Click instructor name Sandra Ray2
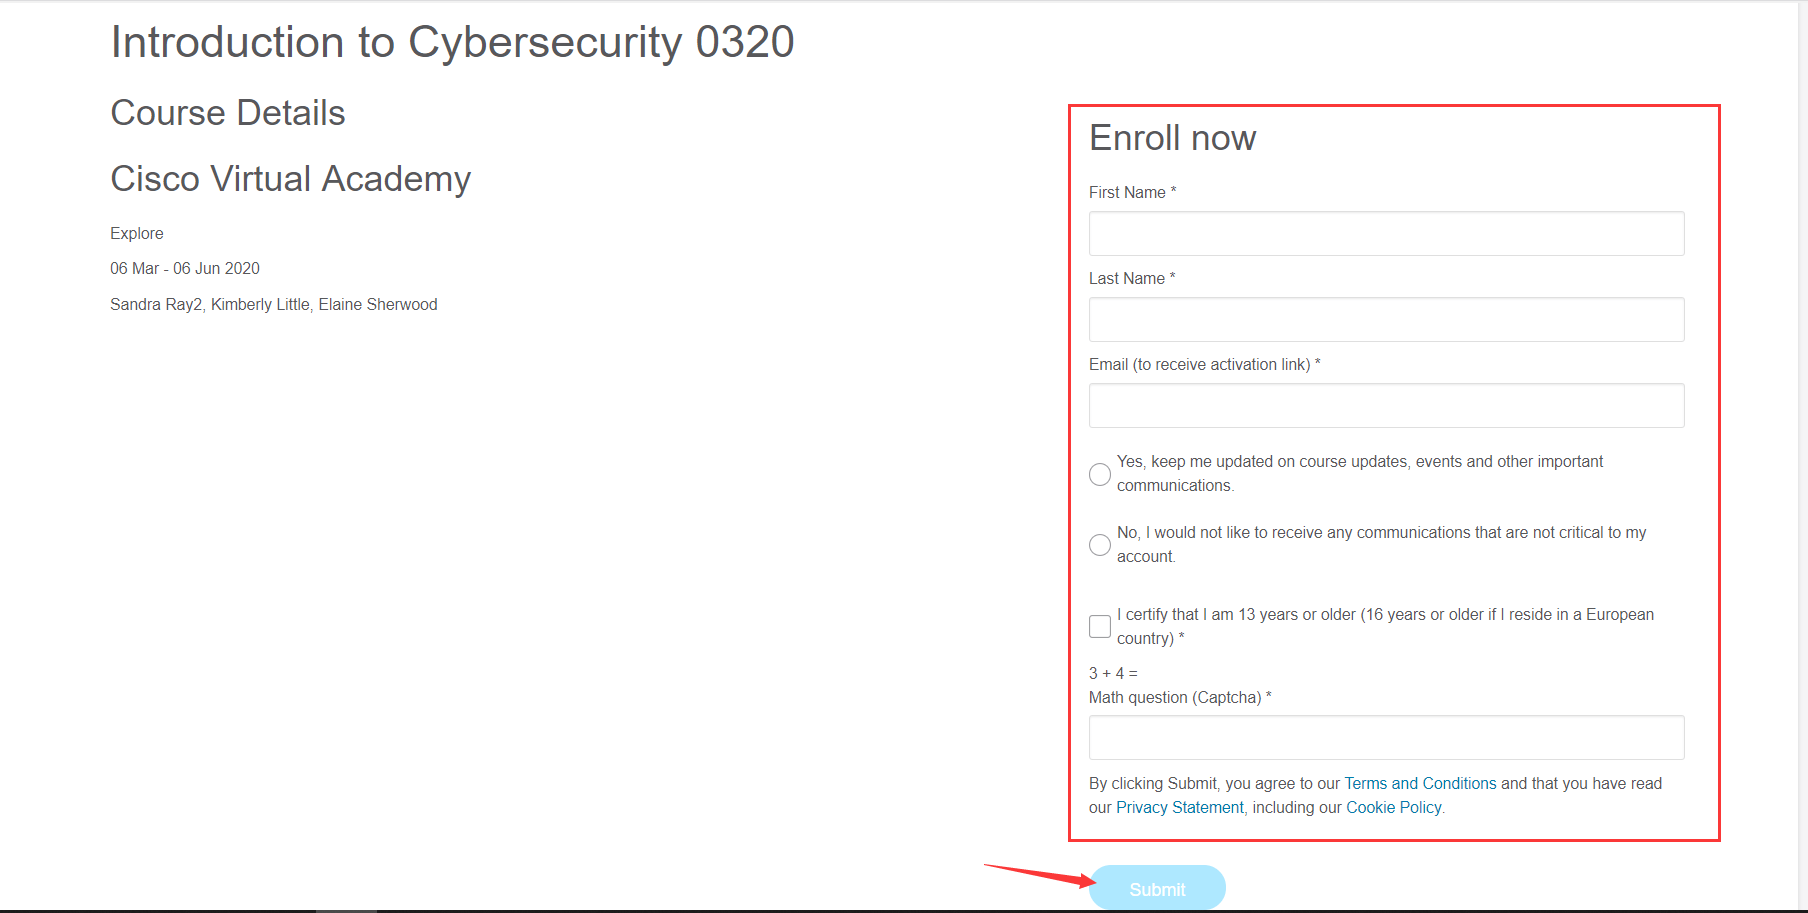 (x=155, y=304)
